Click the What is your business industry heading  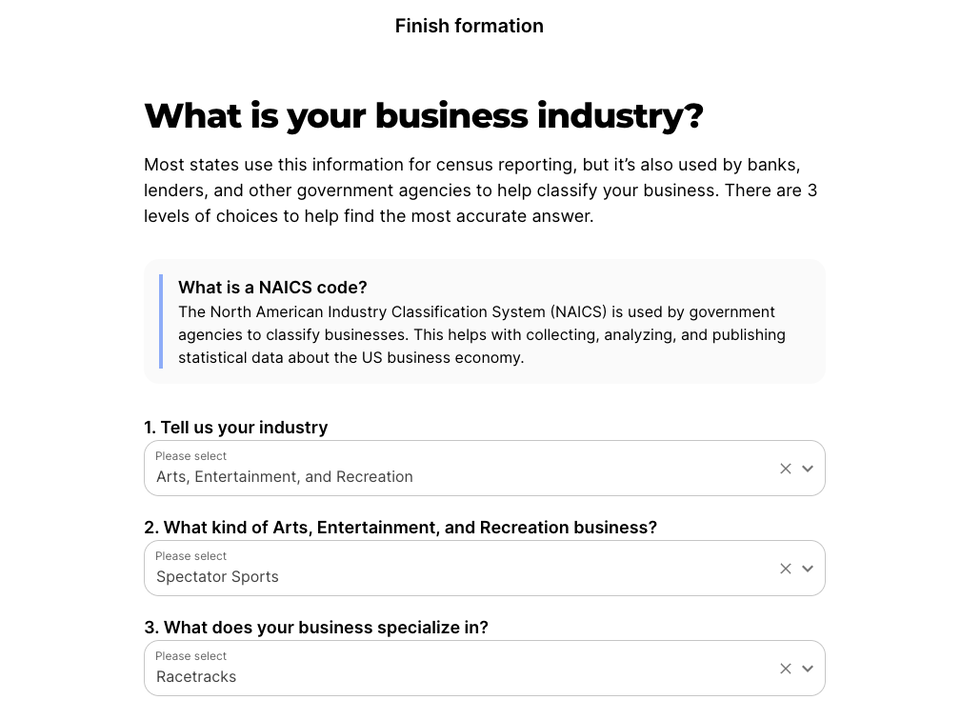tap(424, 116)
